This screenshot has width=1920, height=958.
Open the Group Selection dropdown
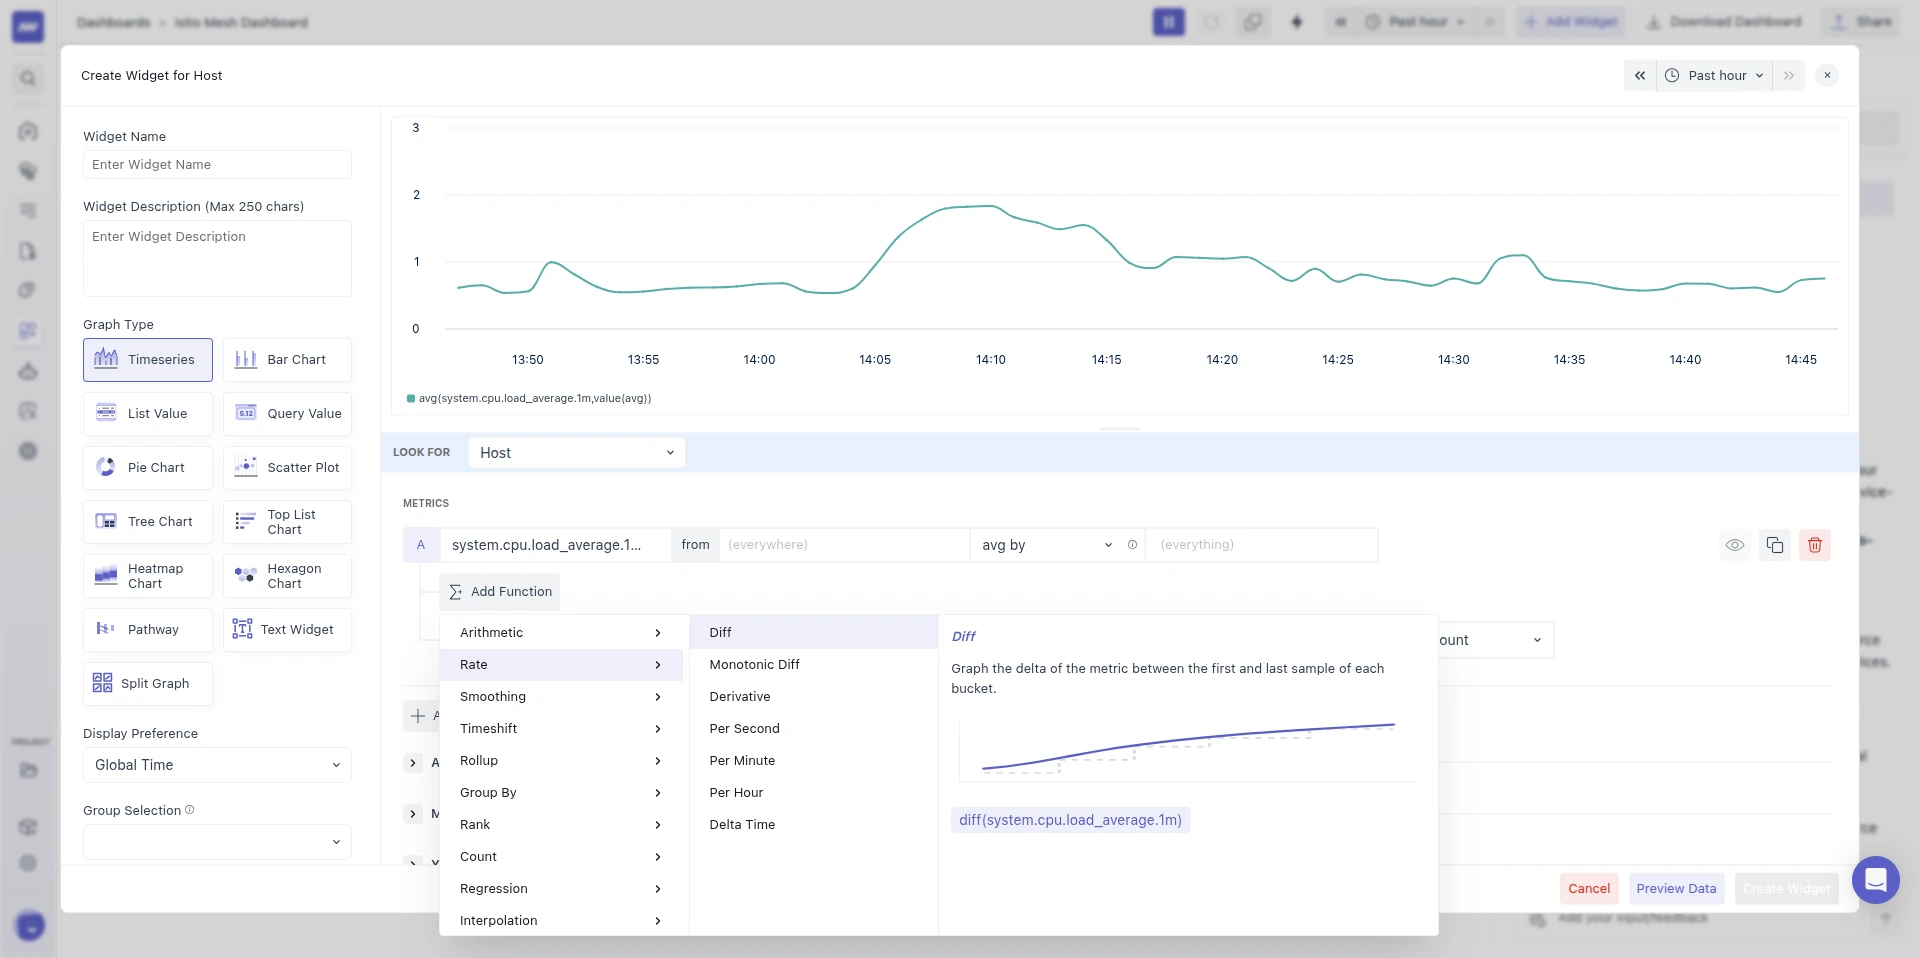(x=217, y=842)
